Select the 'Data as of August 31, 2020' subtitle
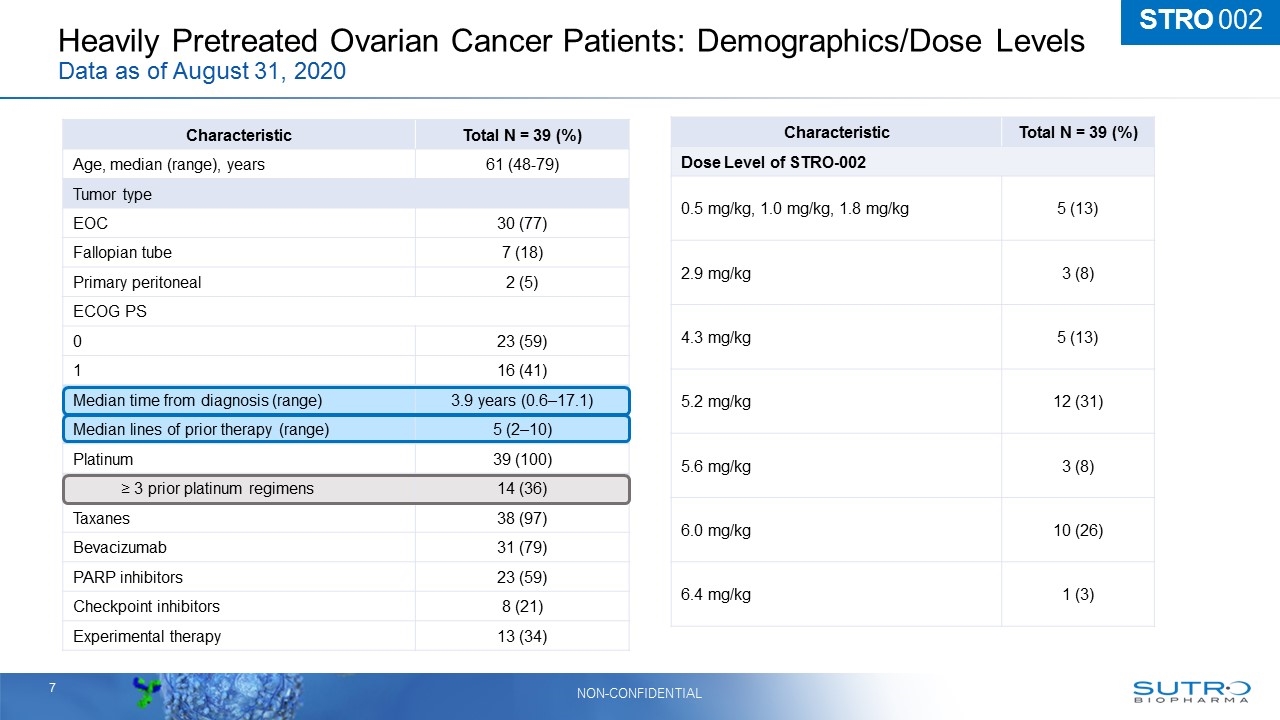The width and height of the screenshot is (1280, 720). pos(202,72)
